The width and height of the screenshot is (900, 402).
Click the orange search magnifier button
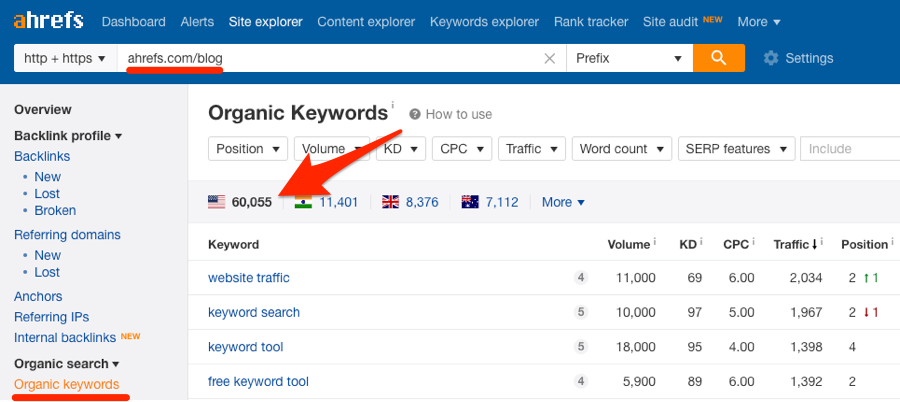pos(719,58)
